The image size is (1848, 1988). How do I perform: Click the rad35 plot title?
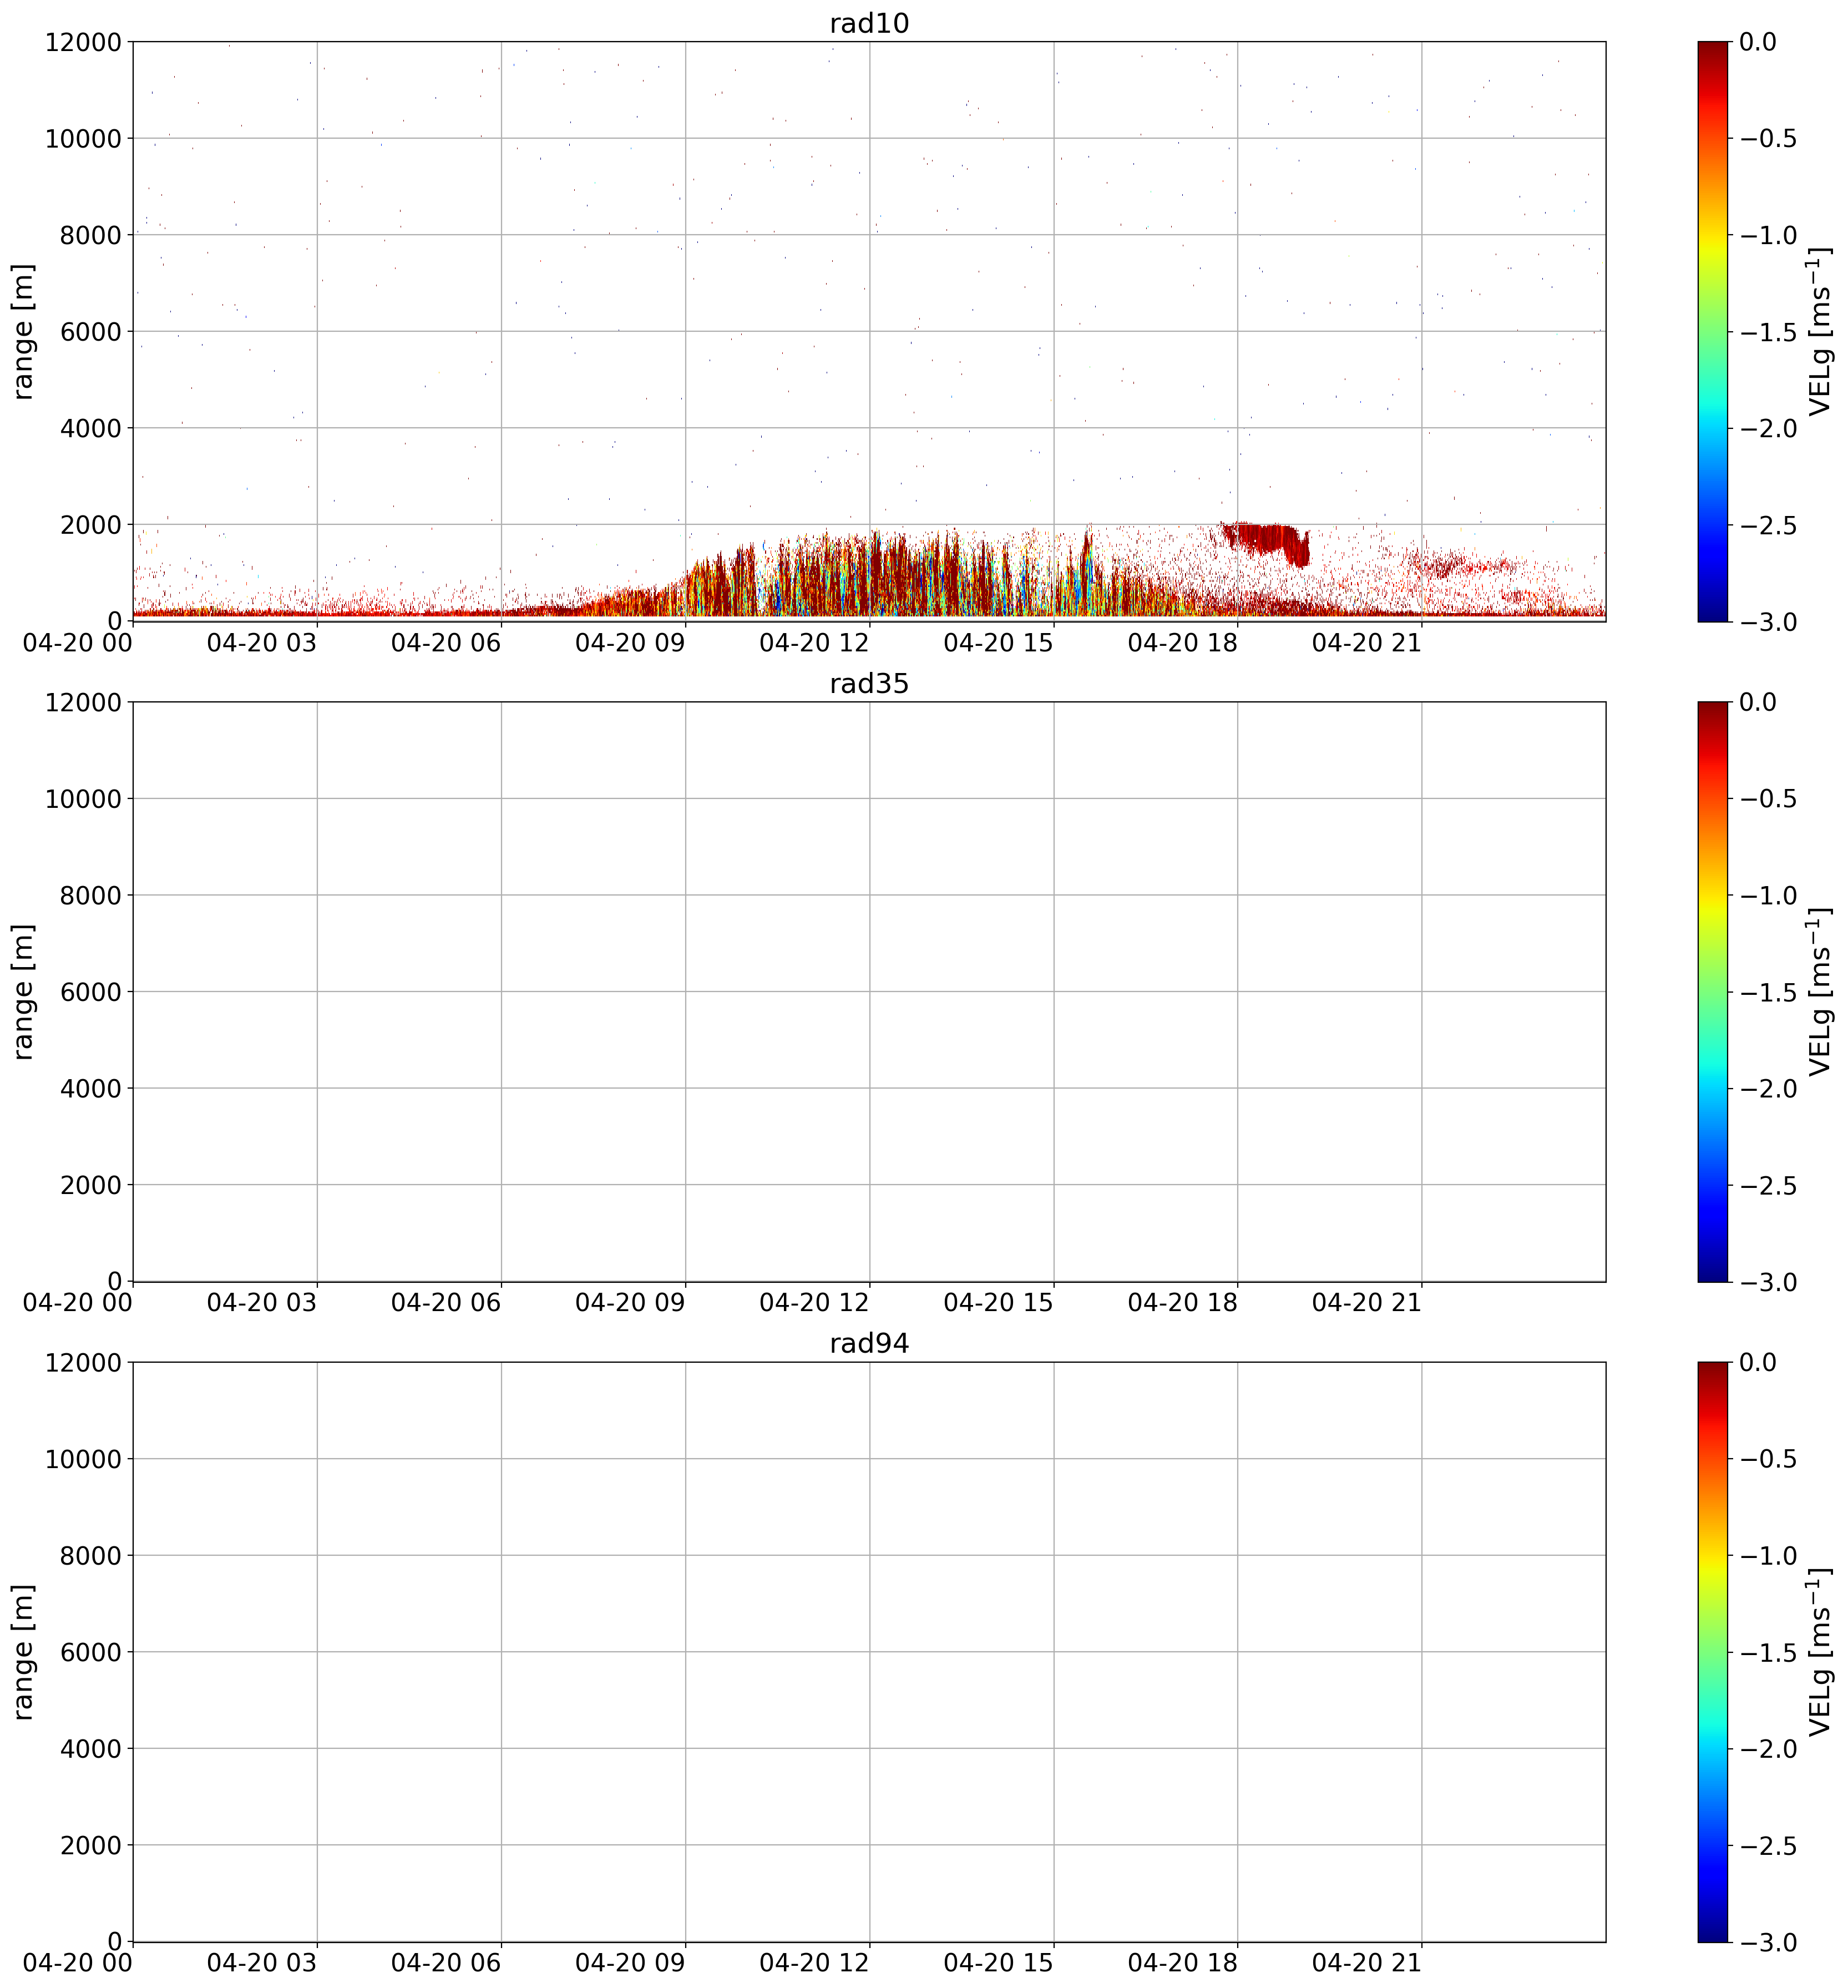(869, 684)
